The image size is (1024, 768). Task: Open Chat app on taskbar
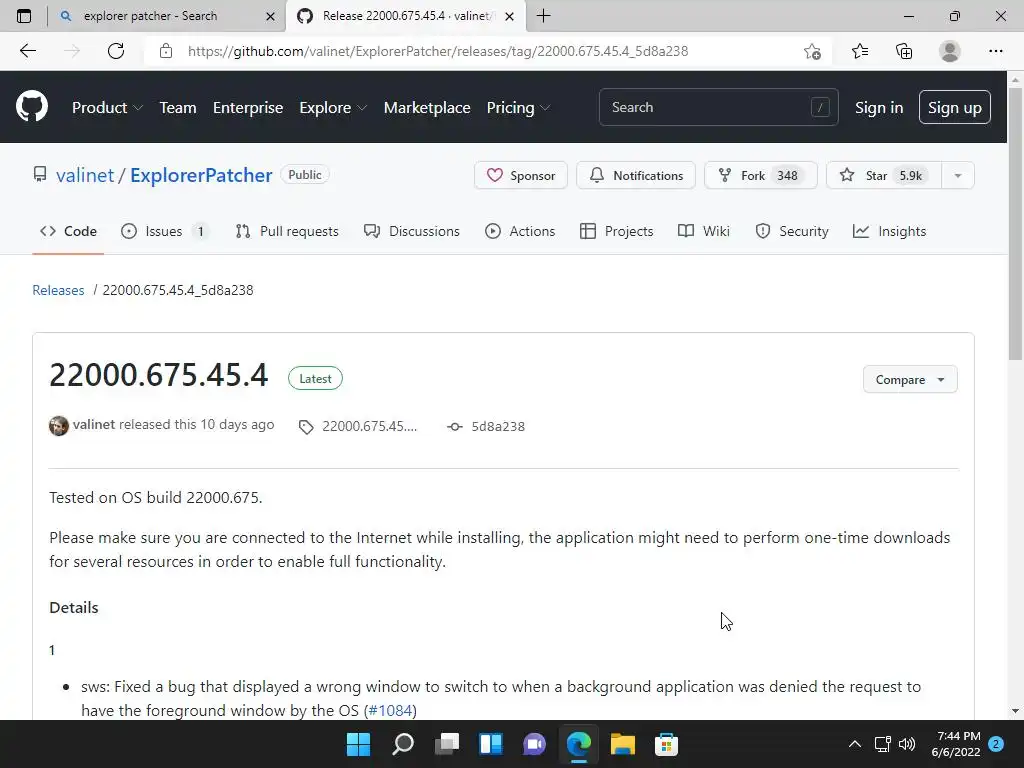[535, 744]
